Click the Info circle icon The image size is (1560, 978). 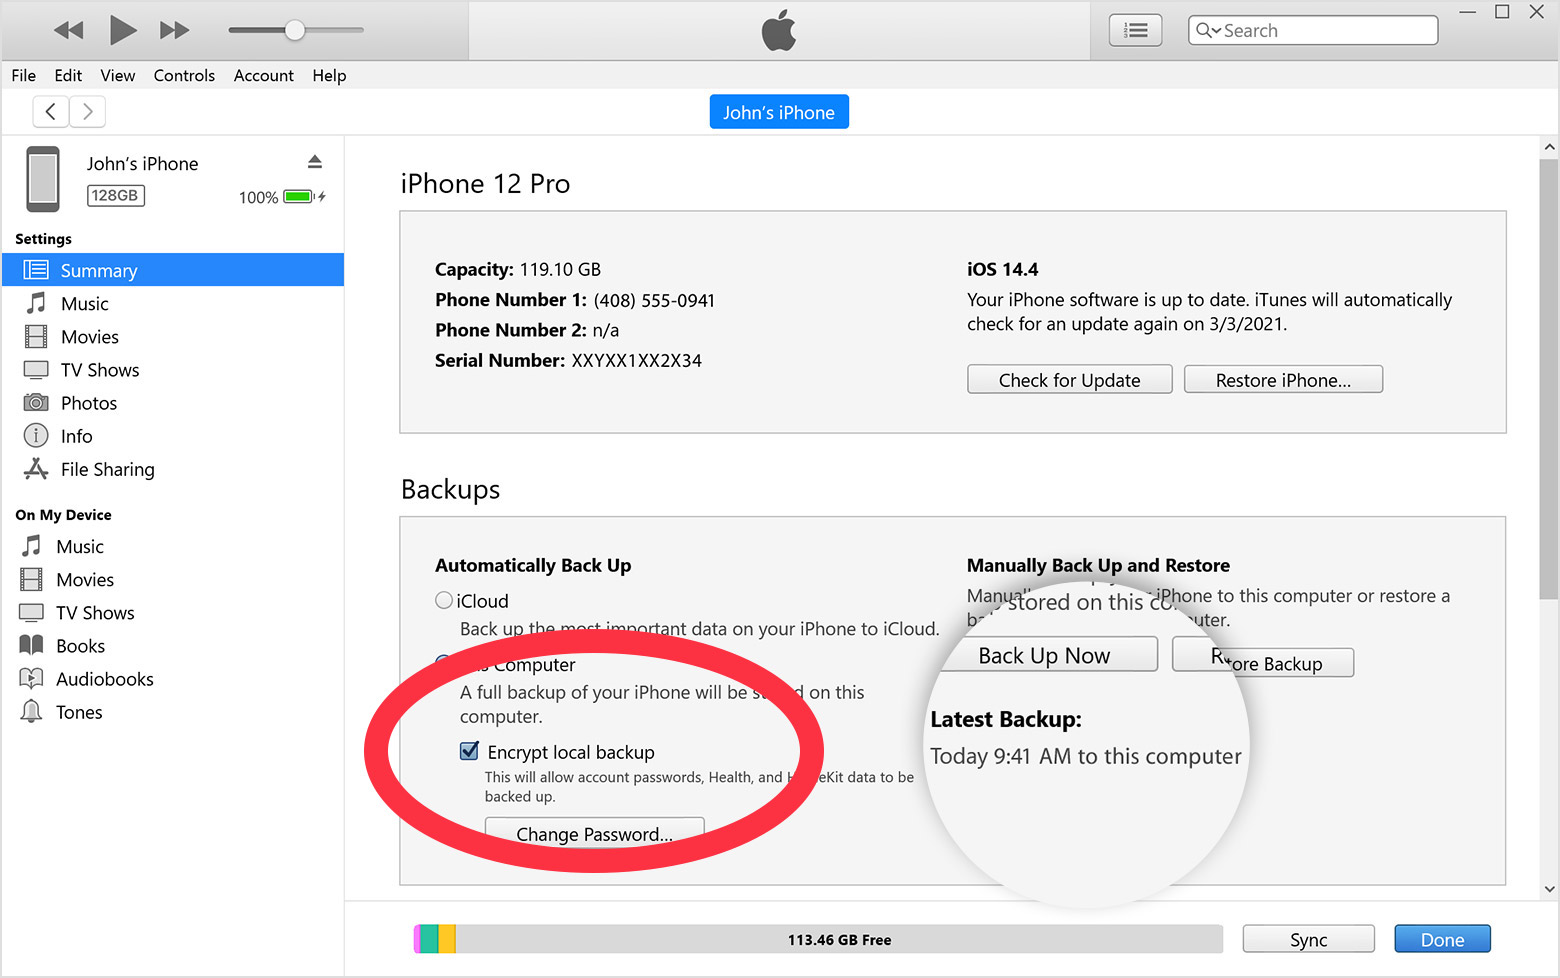(x=36, y=435)
